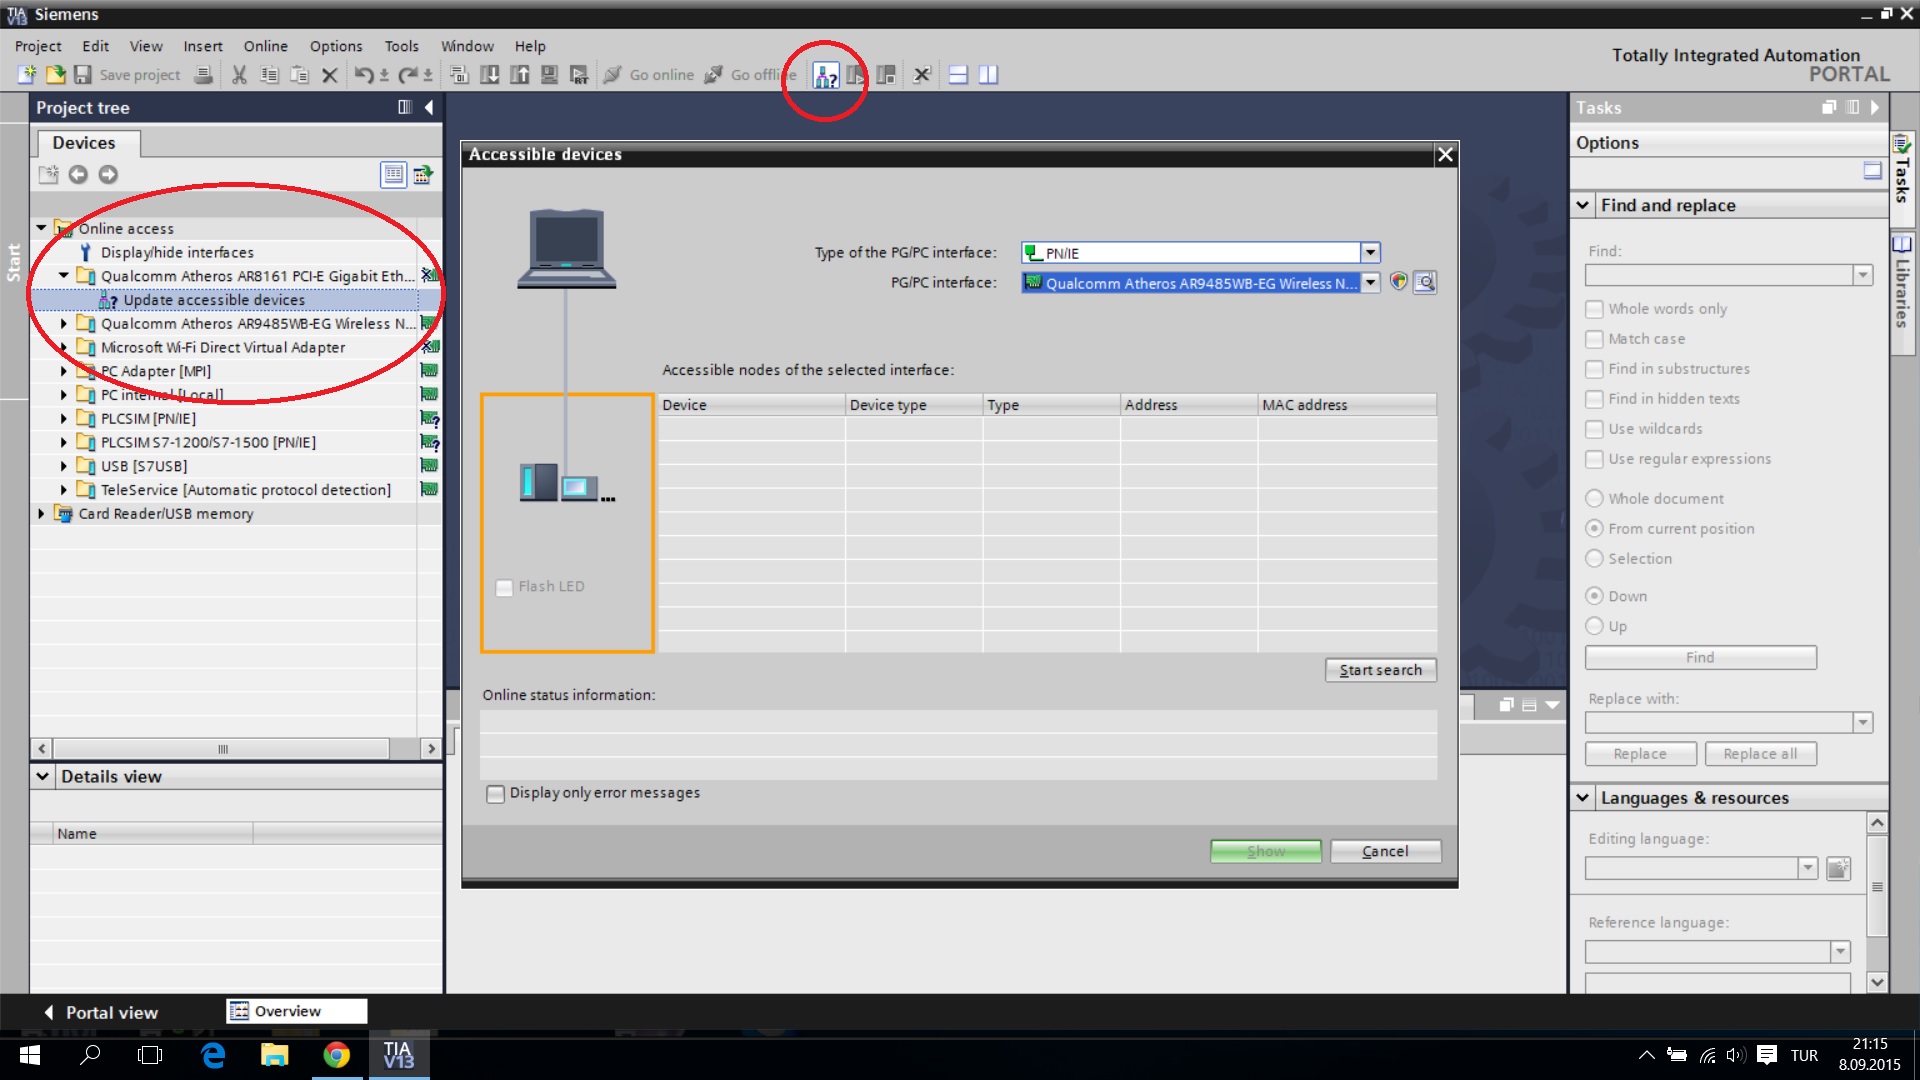Check the Match case option
Screen dimensions: 1920x1080
pos(1594,340)
